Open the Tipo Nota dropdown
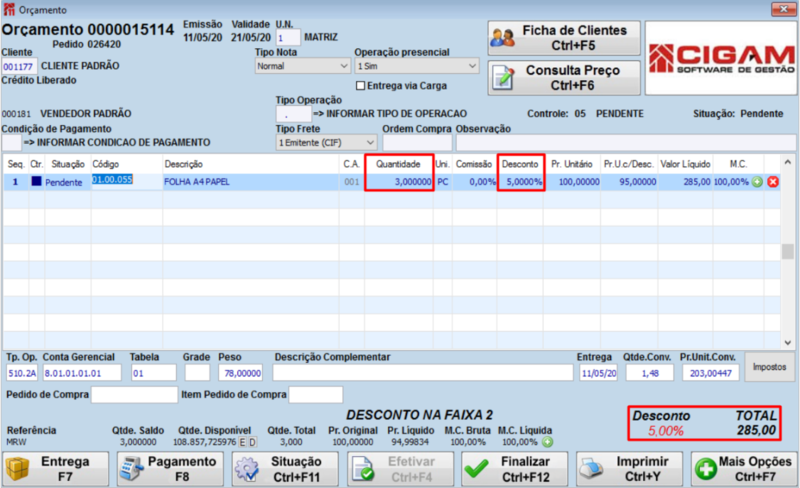 coord(303,66)
